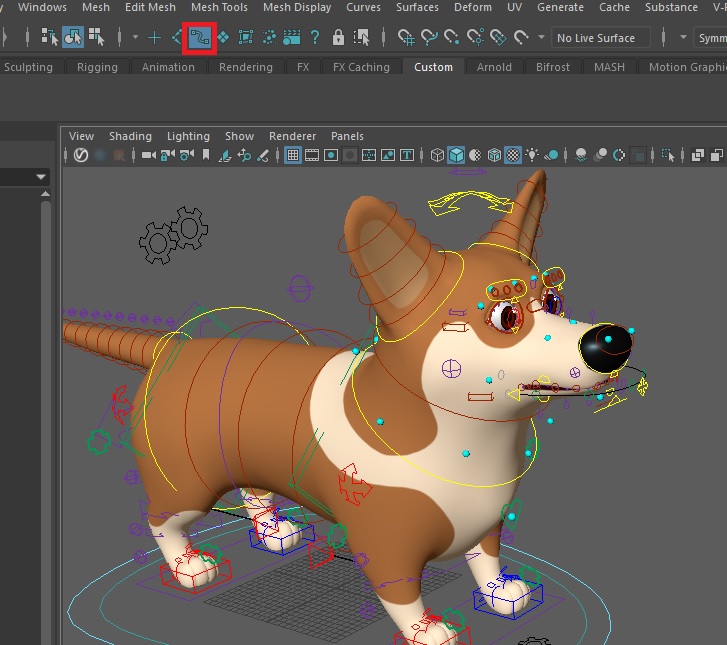727x645 pixels.
Task: Click the gears settings control near dog's tail
Action: (173, 235)
